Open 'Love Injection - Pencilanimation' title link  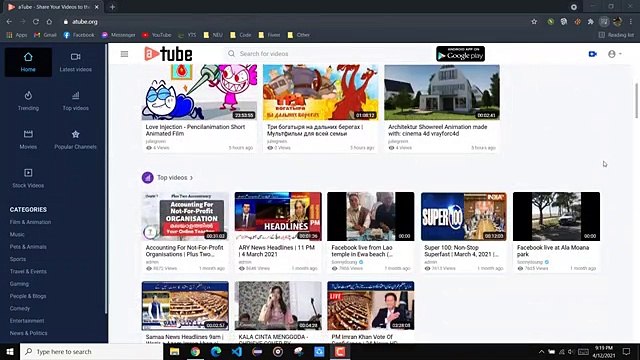click(195, 130)
